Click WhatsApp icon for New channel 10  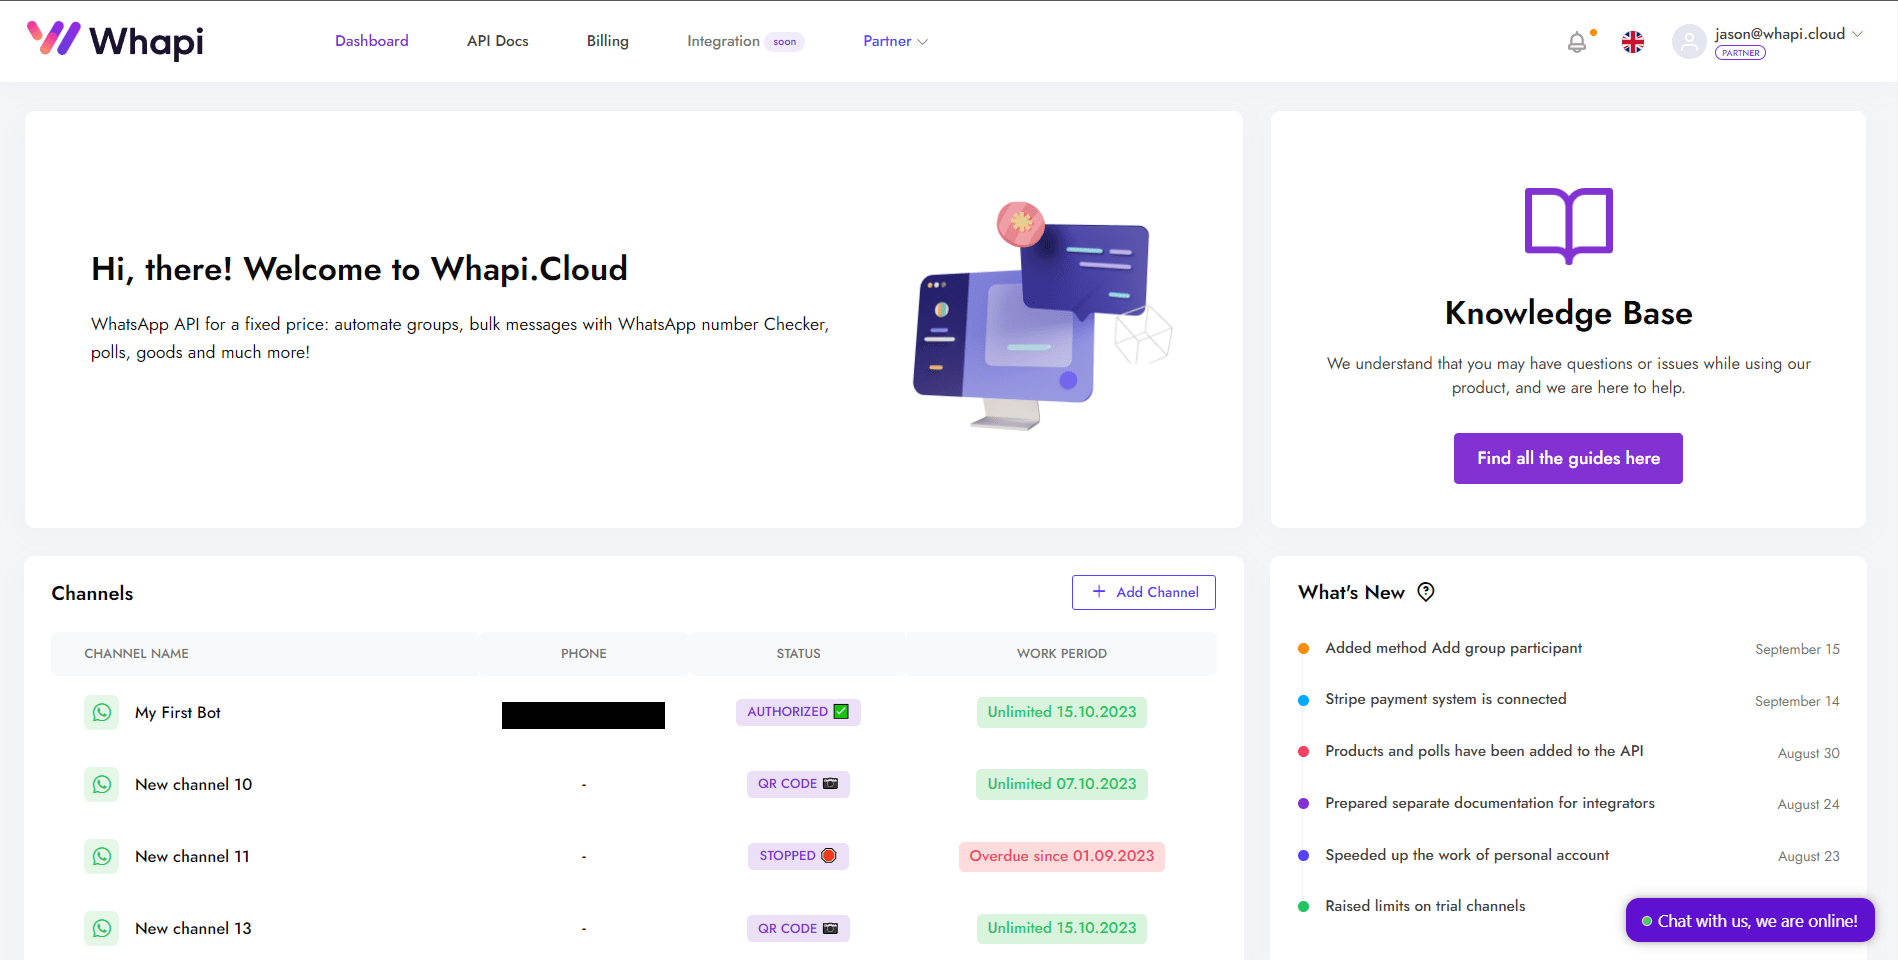point(102,784)
